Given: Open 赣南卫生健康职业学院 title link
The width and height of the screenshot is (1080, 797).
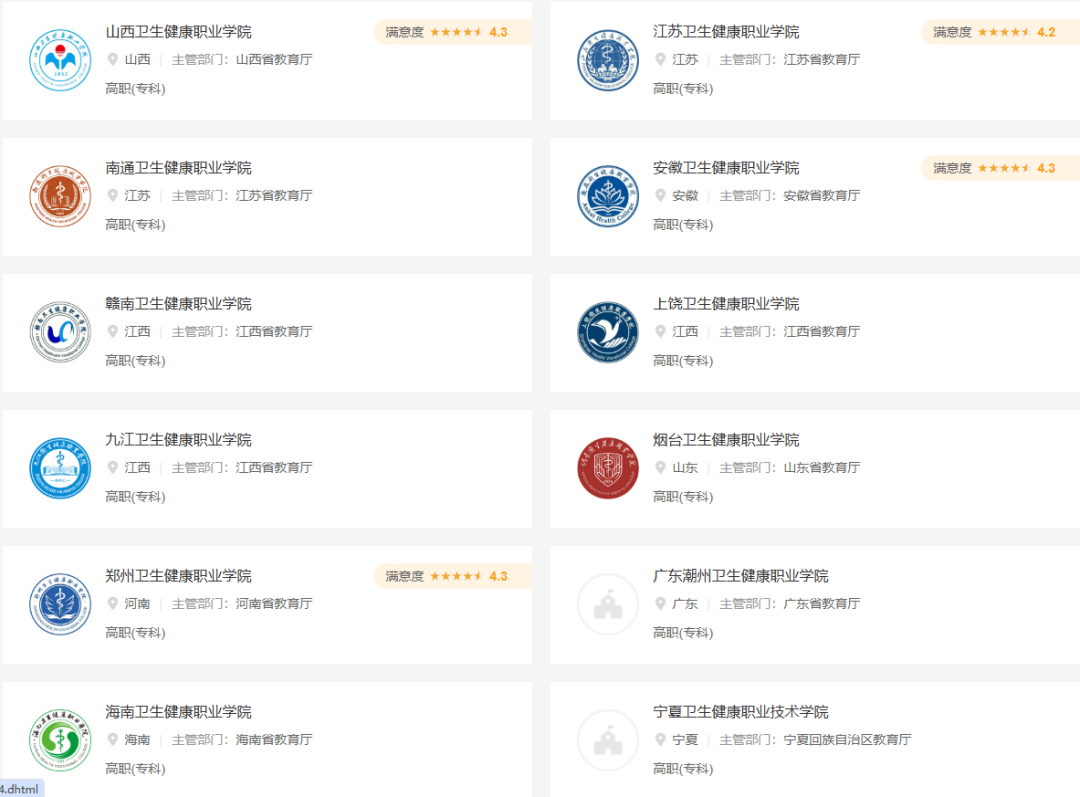Looking at the screenshot, I should pyautogui.click(x=178, y=304).
